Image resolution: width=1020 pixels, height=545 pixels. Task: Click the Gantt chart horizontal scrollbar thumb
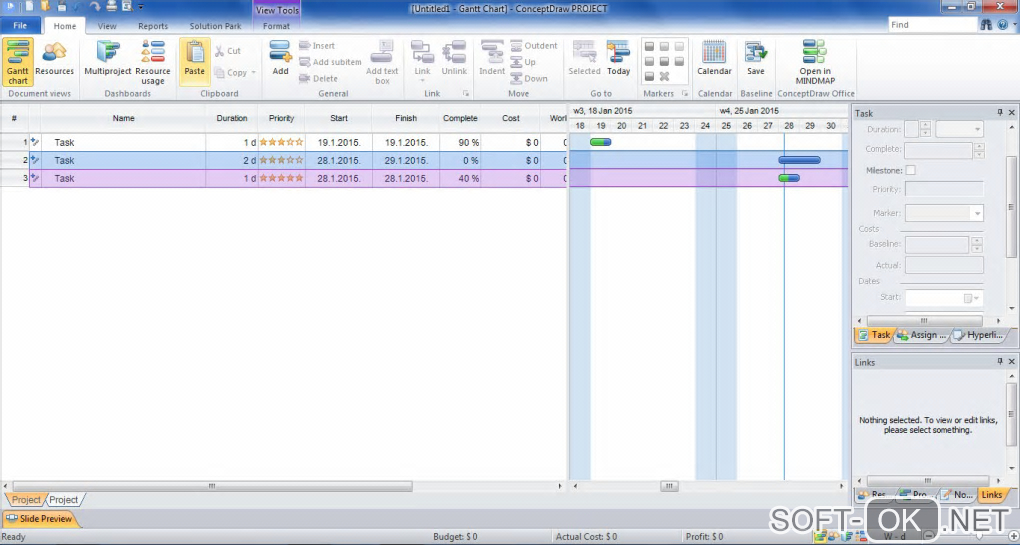669,486
